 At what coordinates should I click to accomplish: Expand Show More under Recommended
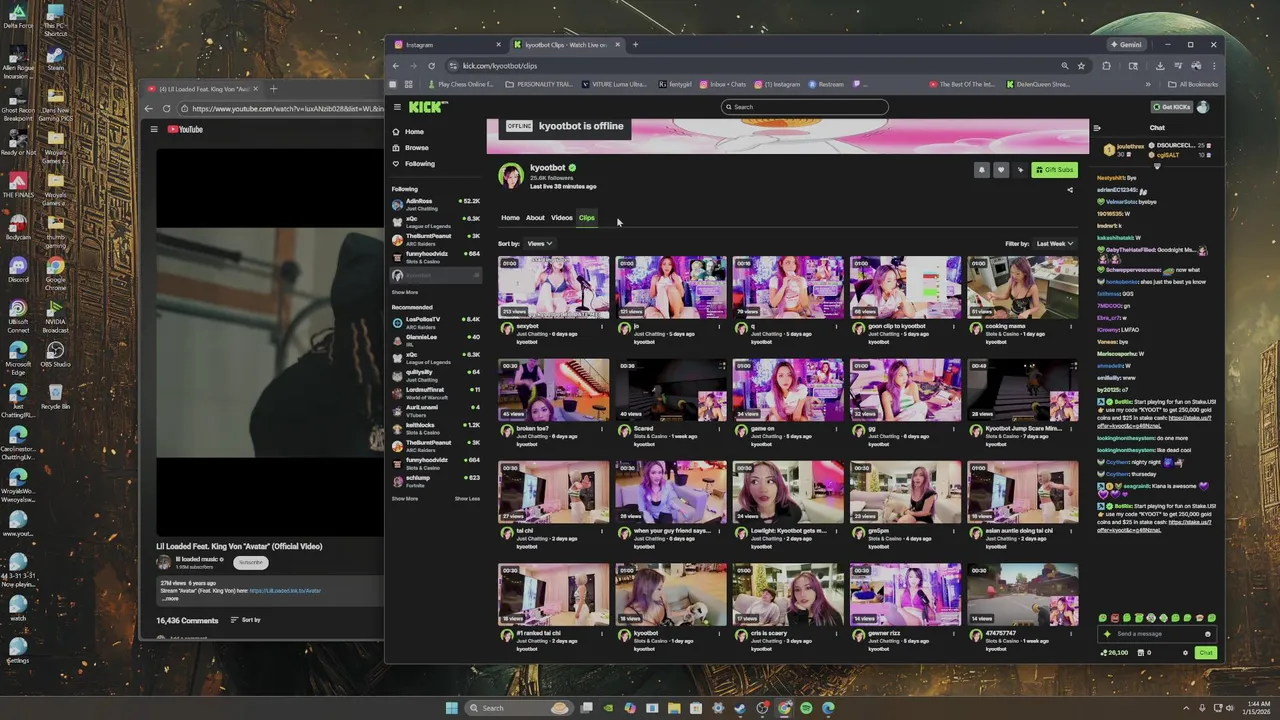pyautogui.click(x=405, y=498)
